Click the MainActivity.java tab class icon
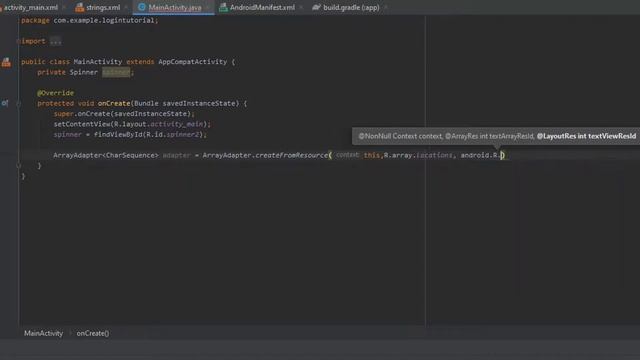The image size is (640, 360). [142, 7]
